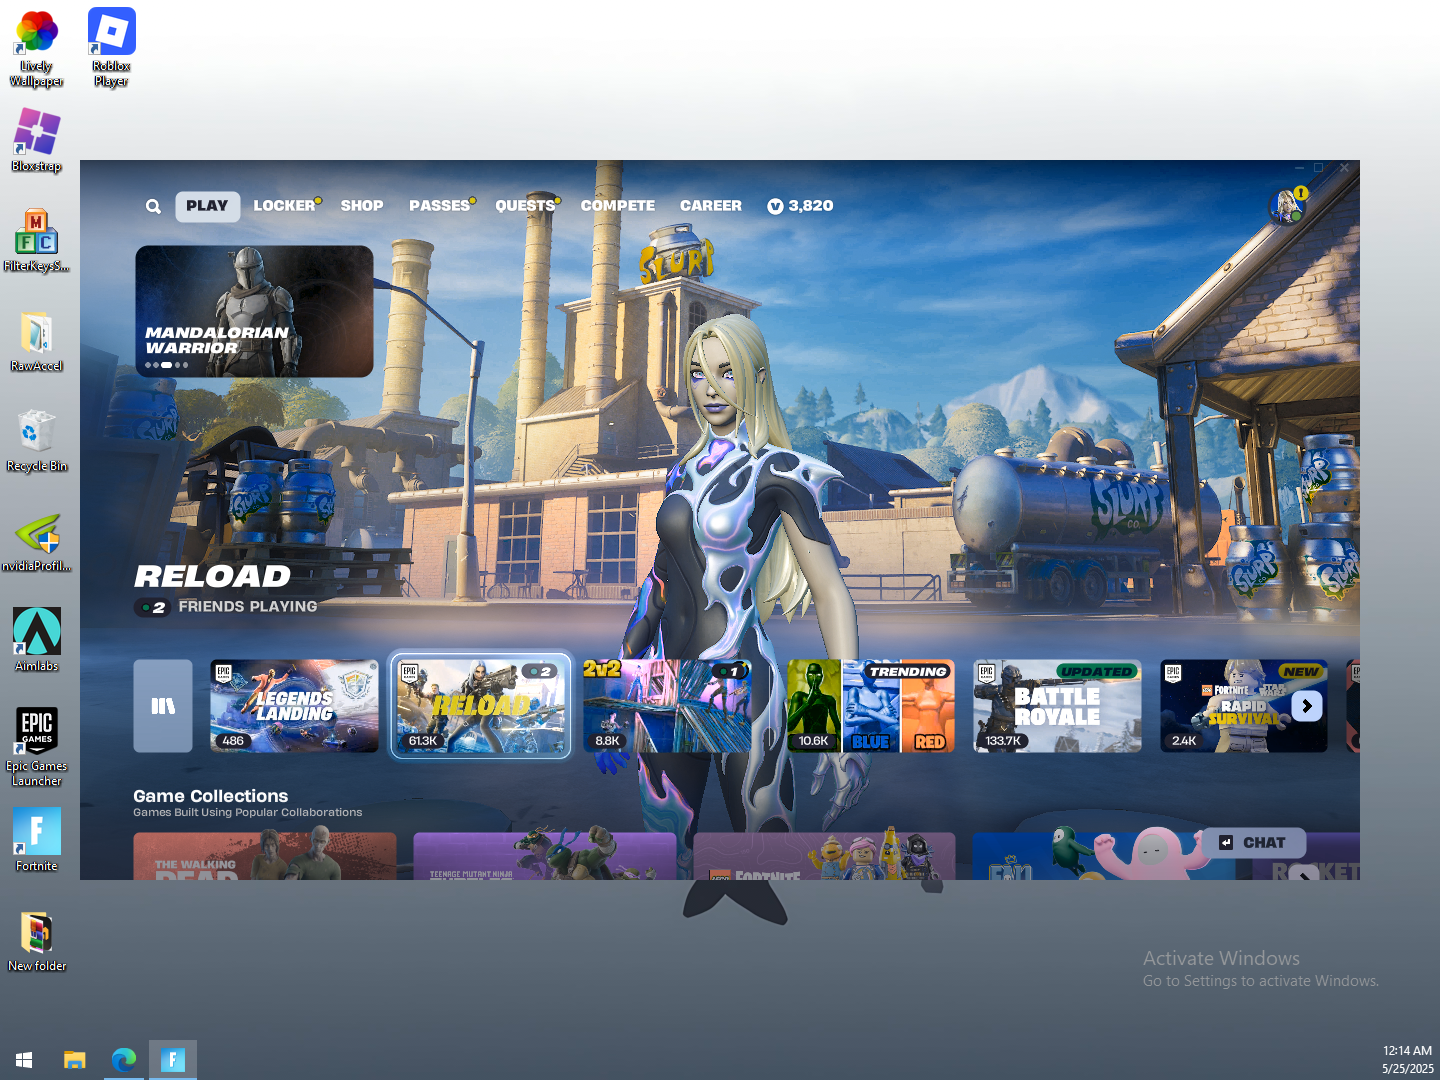Viewport: 1440px width, 1080px height.
Task: Open the game library icon tile
Action: (x=163, y=706)
